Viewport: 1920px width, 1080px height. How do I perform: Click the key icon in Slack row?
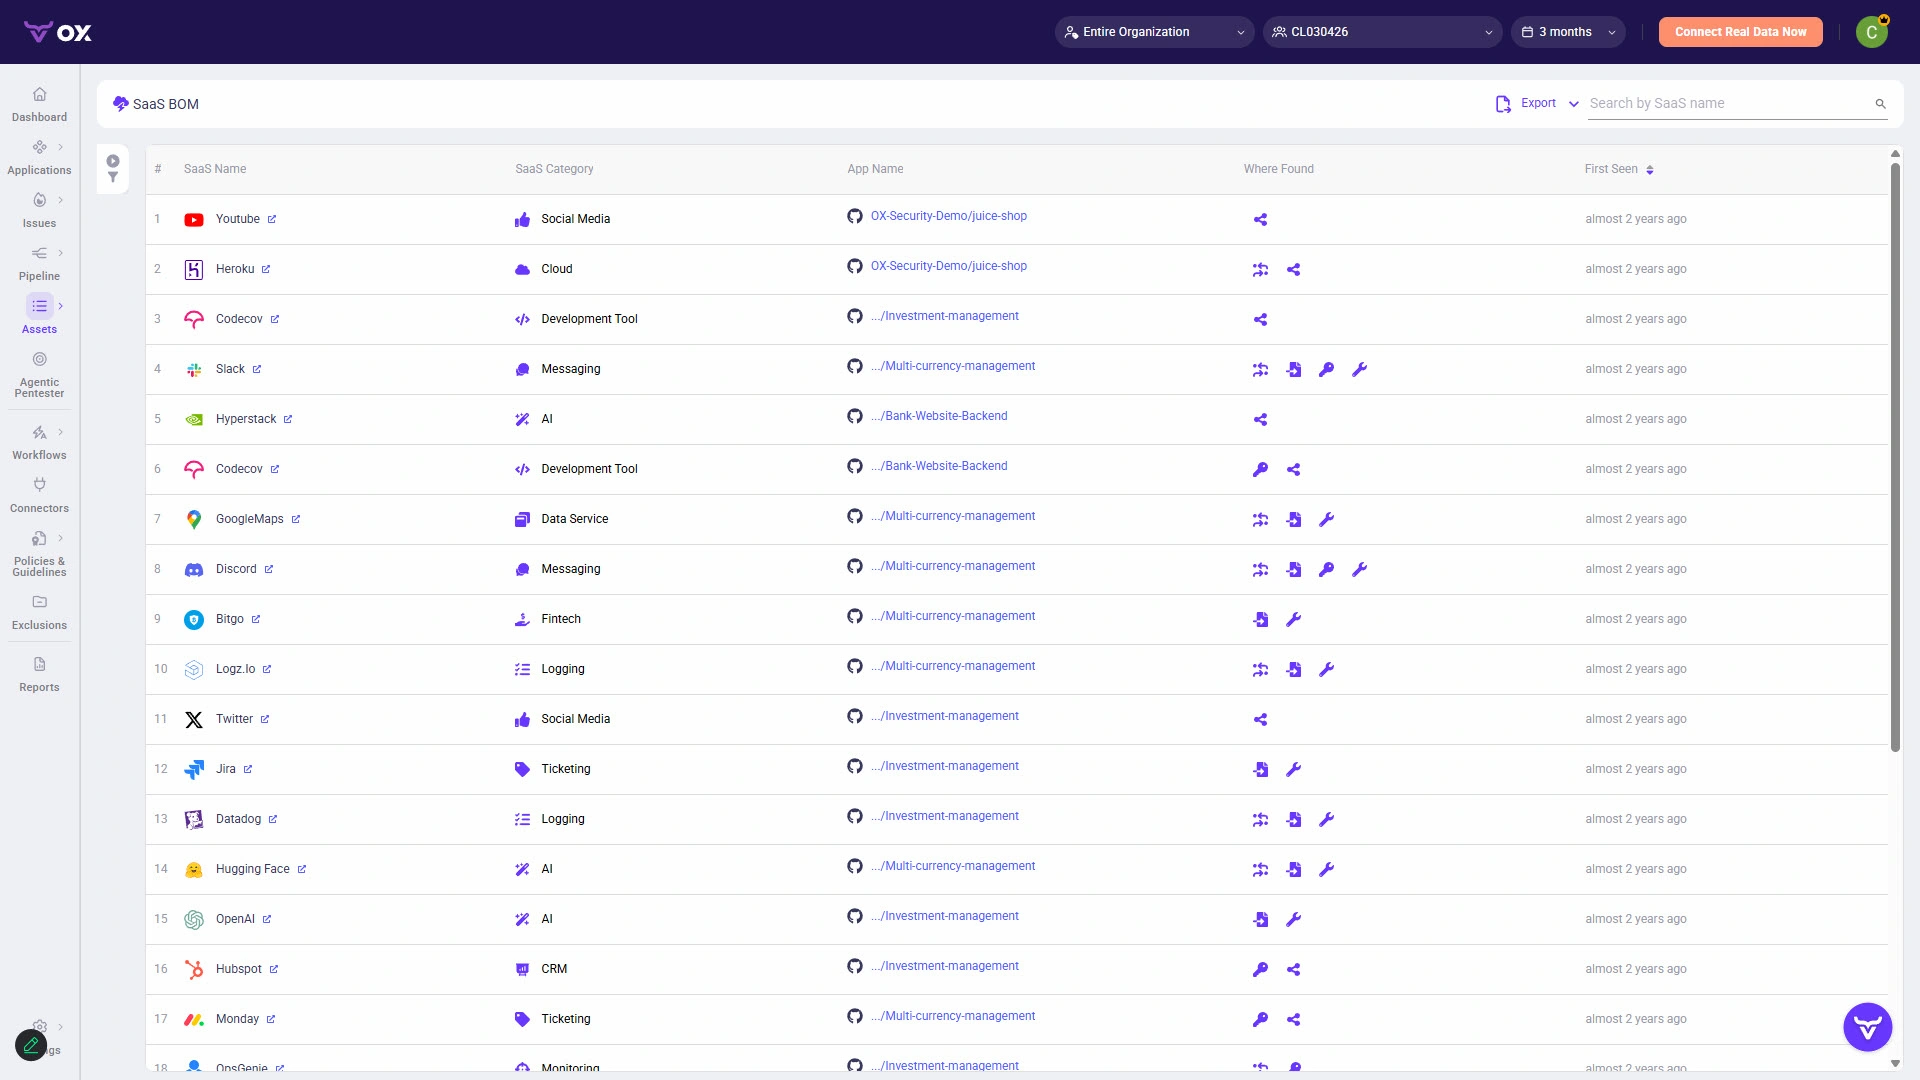(x=1326, y=370)
